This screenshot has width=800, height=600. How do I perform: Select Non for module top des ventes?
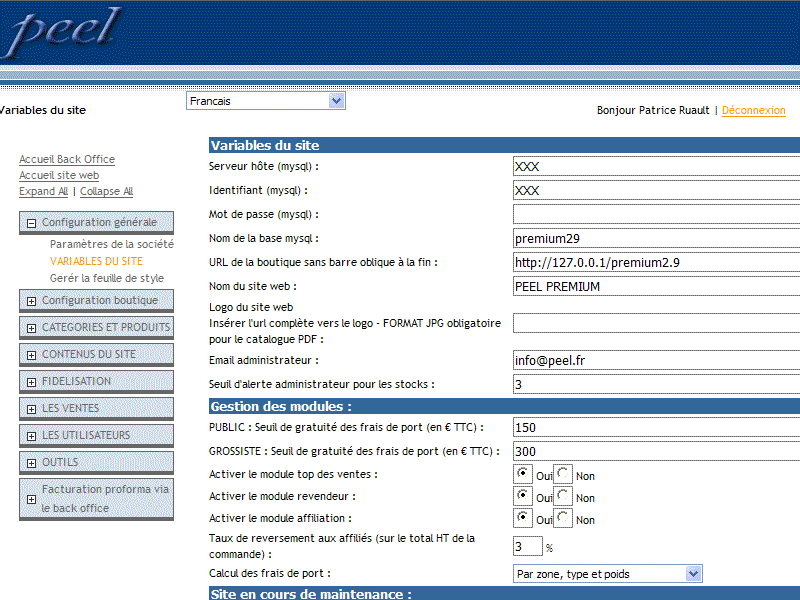(x=563, y=474)
